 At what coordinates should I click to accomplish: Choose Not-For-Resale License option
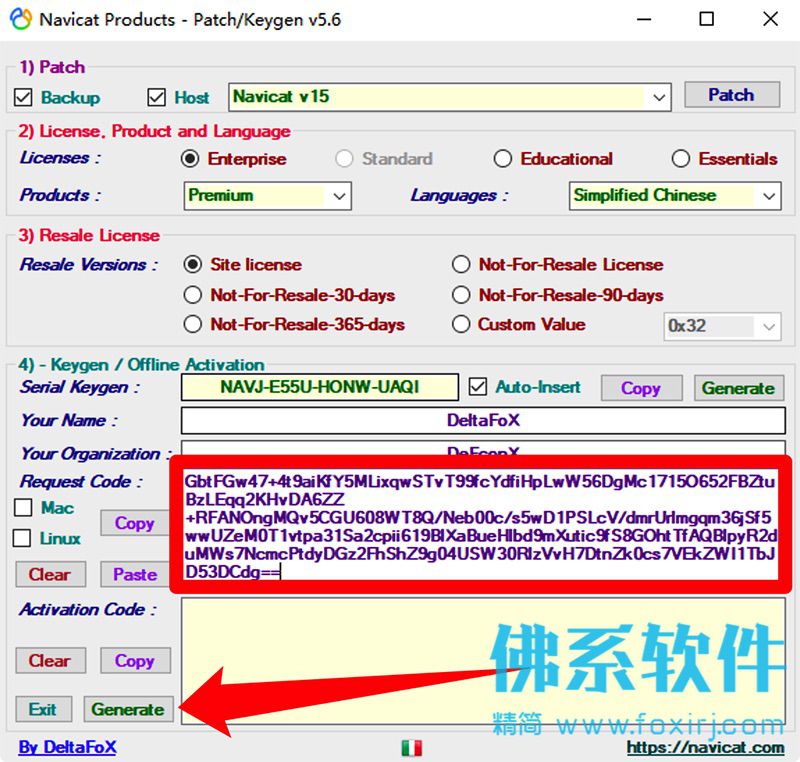tap(461, 264)
